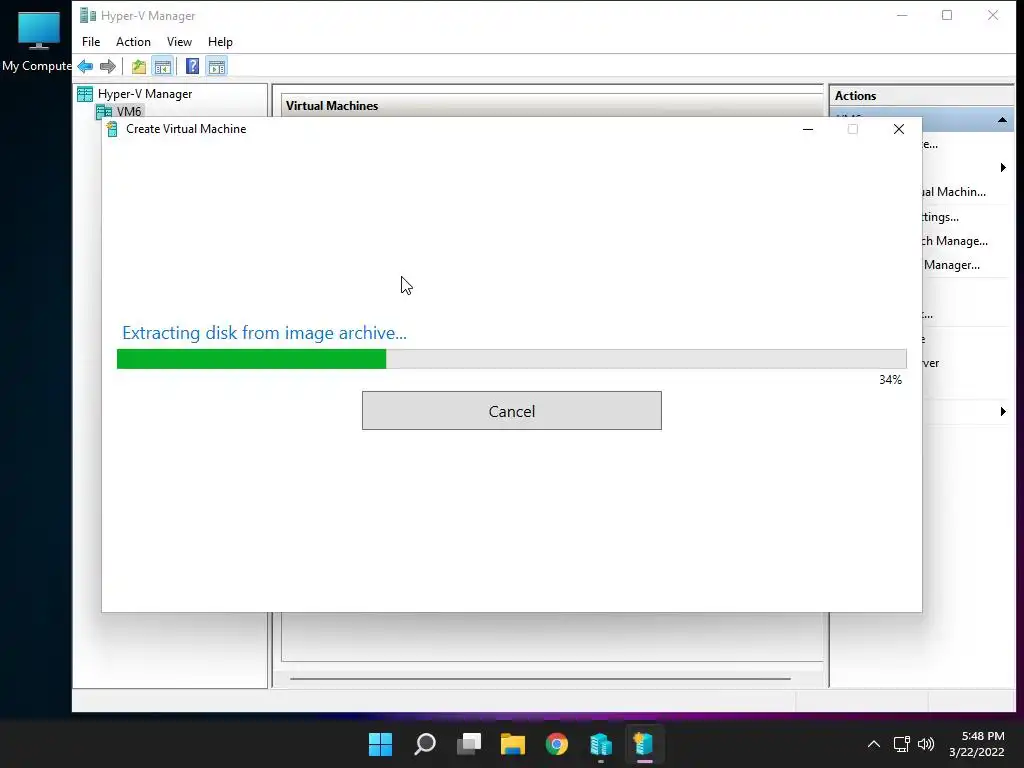Open the Action menu in Hyper-V Manager
This screenshot has width=1024, height=768.
coord(133,42)
